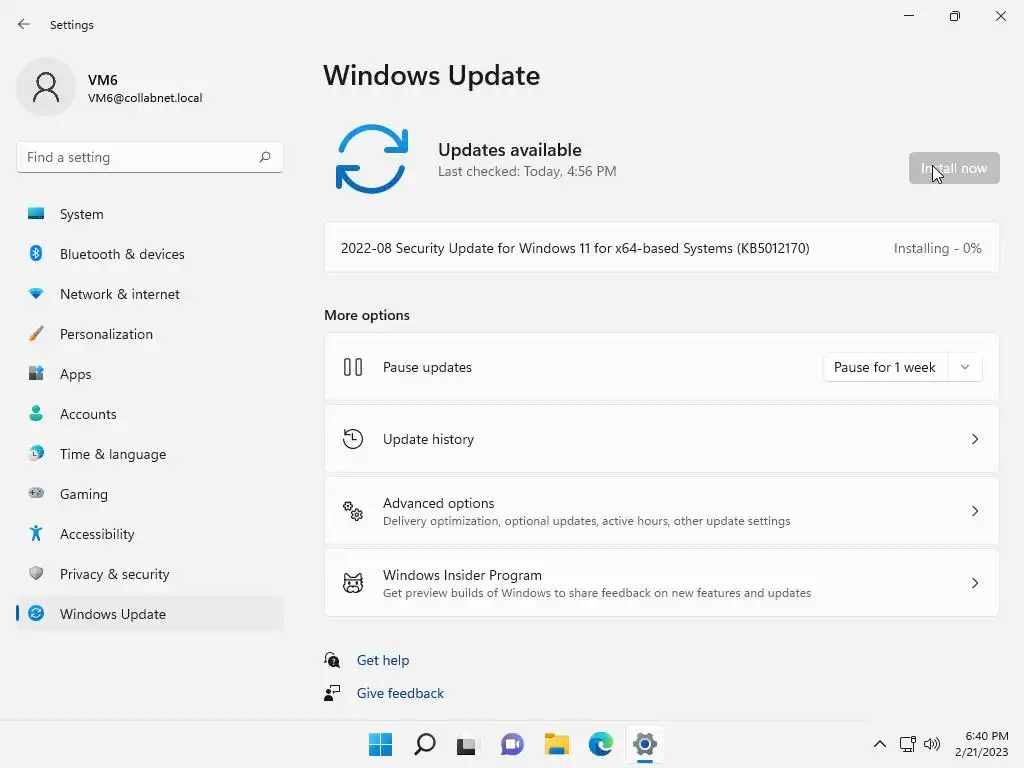The height and width of the screenshot is (768, 1024).
Task: Click the VM6 account name
Action: (103, 80)
